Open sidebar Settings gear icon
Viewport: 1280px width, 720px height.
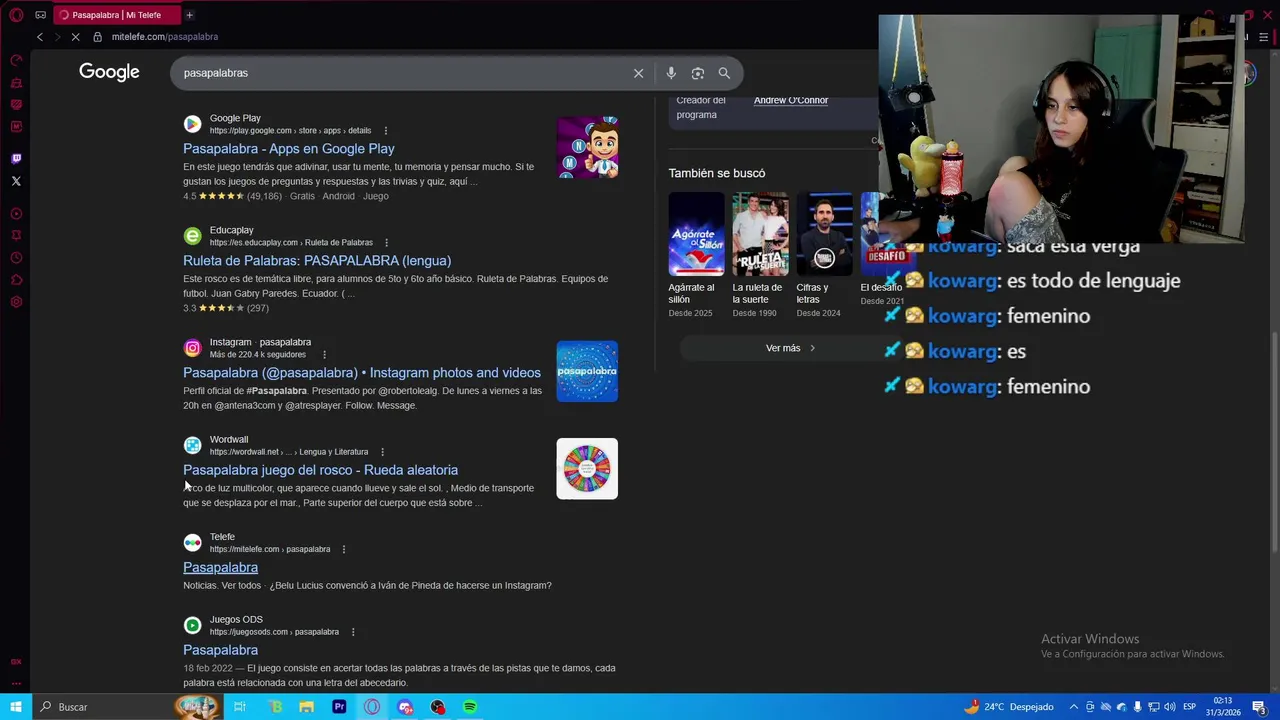(x=16, y=302)
